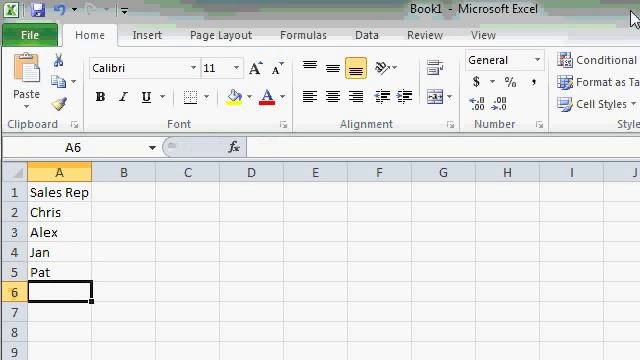Click the Borders icon
The image size is (640, 360).
click(190, 97)
